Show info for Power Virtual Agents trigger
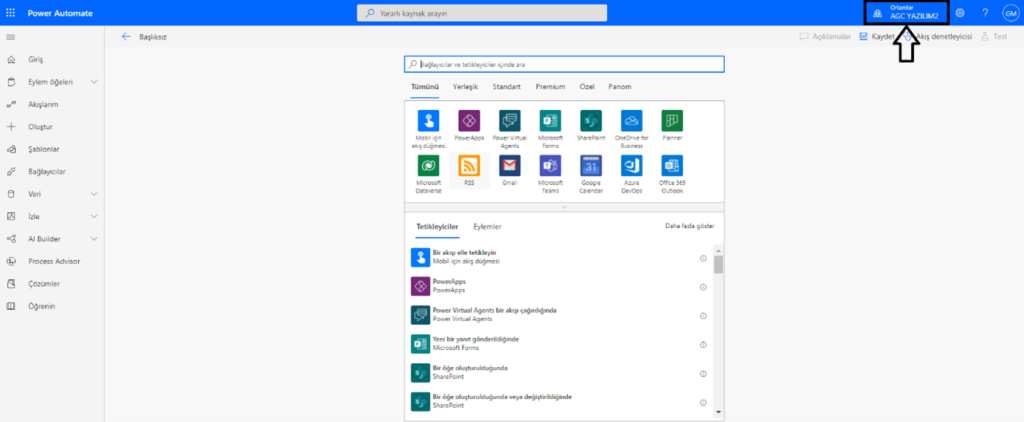This screenshot has height=422, width=1024. [703, 316]
